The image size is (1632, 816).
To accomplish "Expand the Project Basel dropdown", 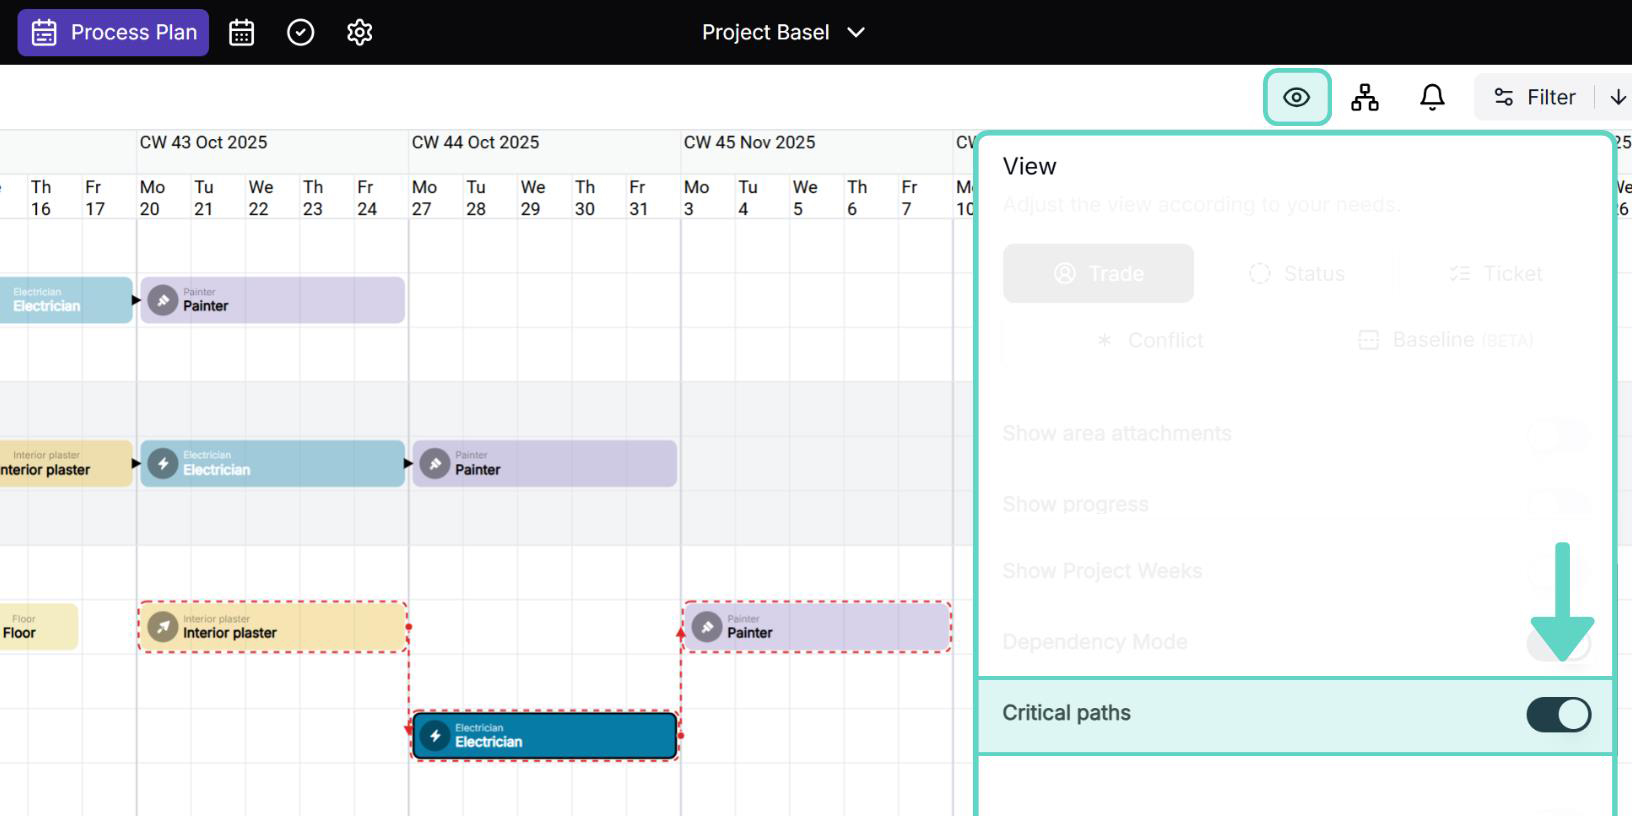I will (x=782, y=32).
